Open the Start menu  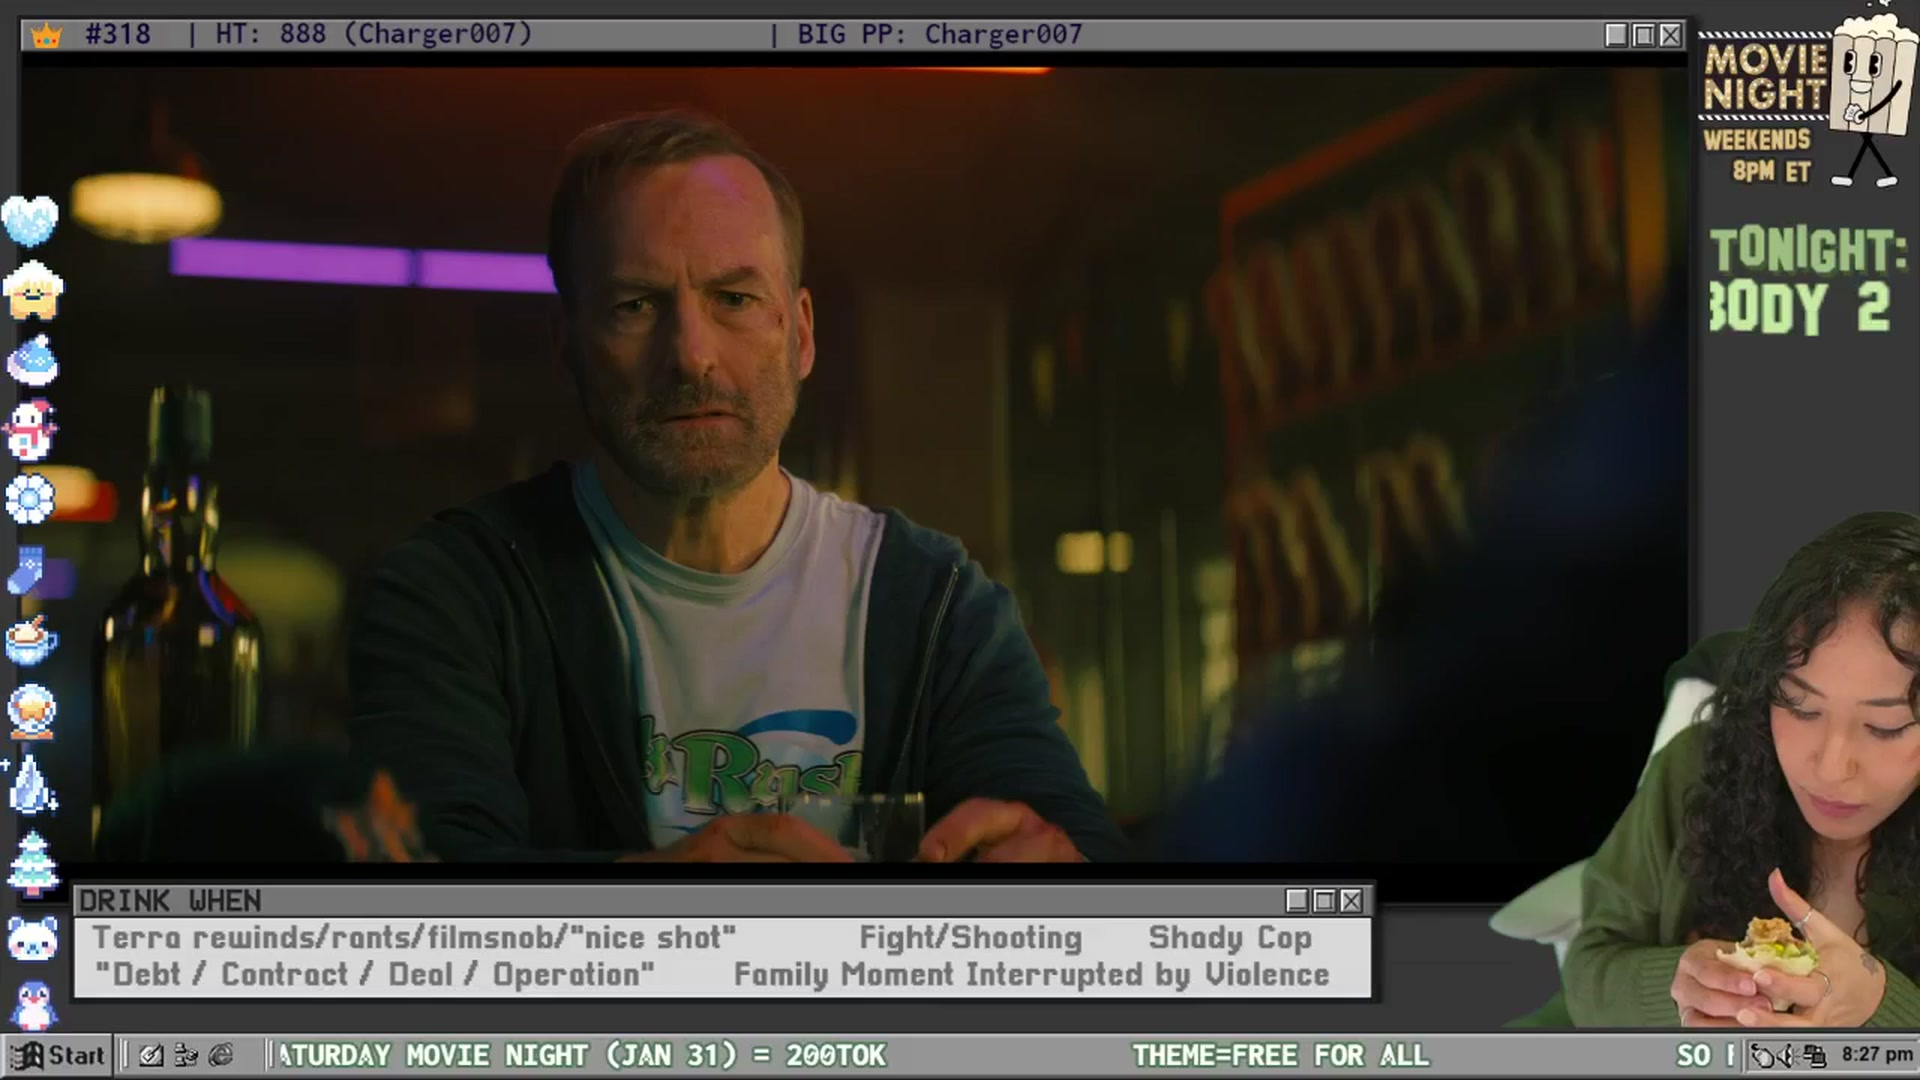58,1055
